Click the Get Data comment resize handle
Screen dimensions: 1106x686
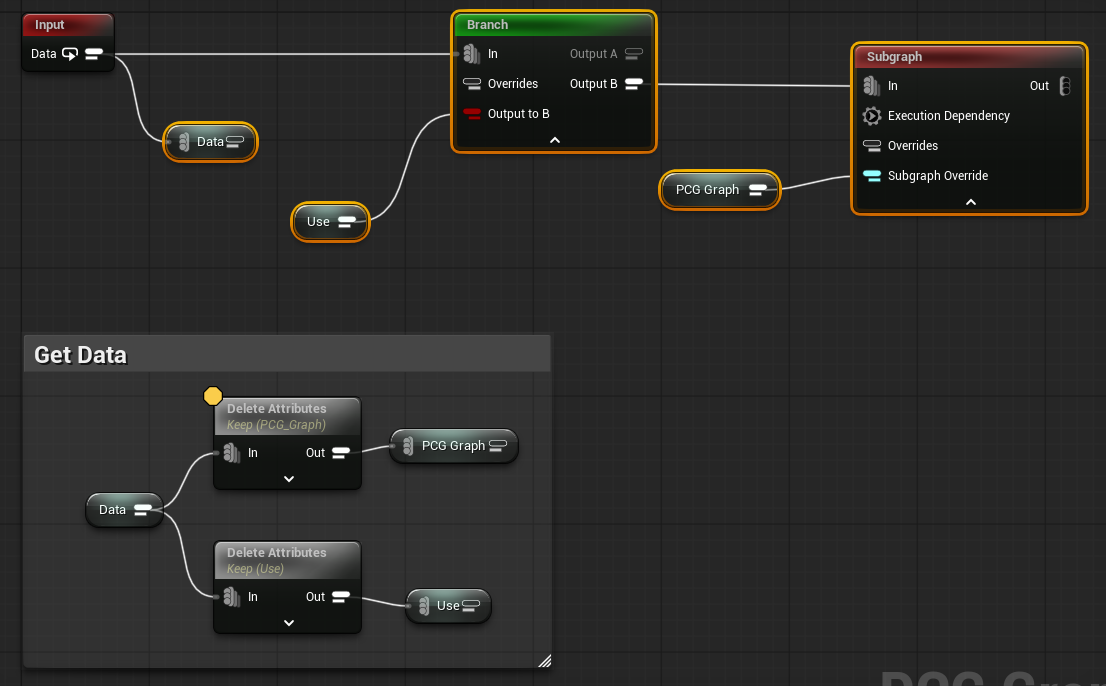[x=544, y=660]
